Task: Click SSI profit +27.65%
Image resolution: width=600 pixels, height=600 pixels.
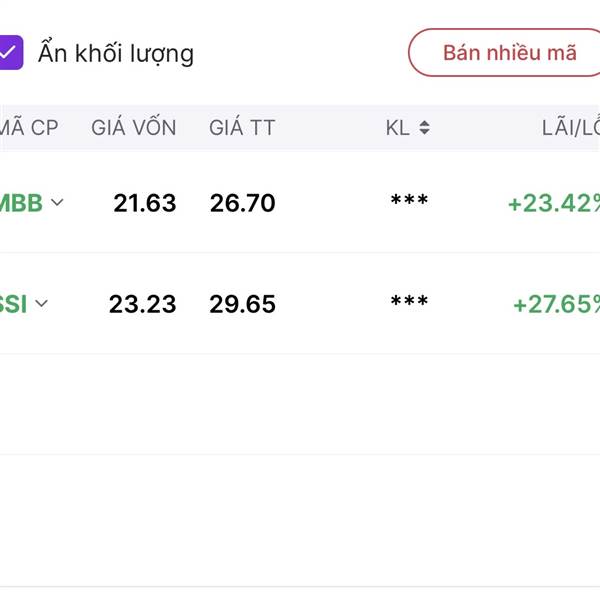Action: point(556,304)
